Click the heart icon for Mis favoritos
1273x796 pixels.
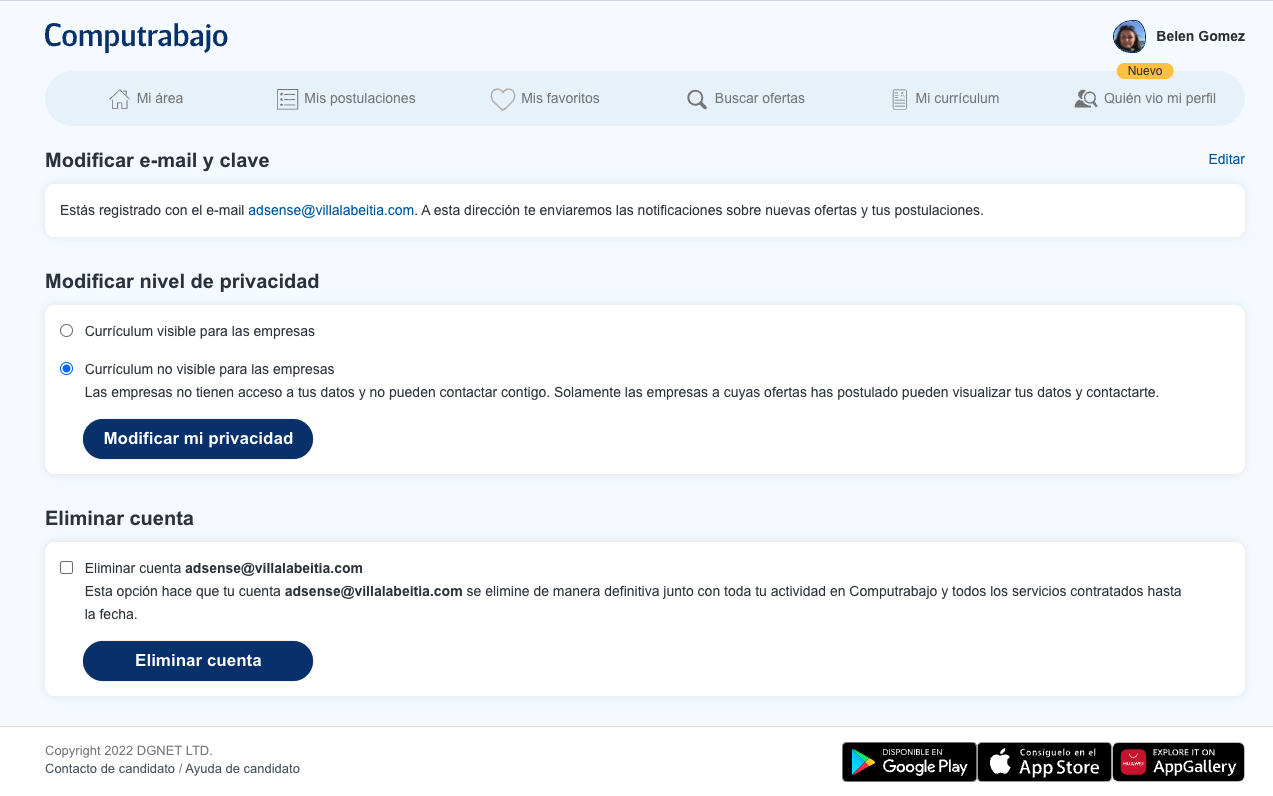(x=502, y=99)
